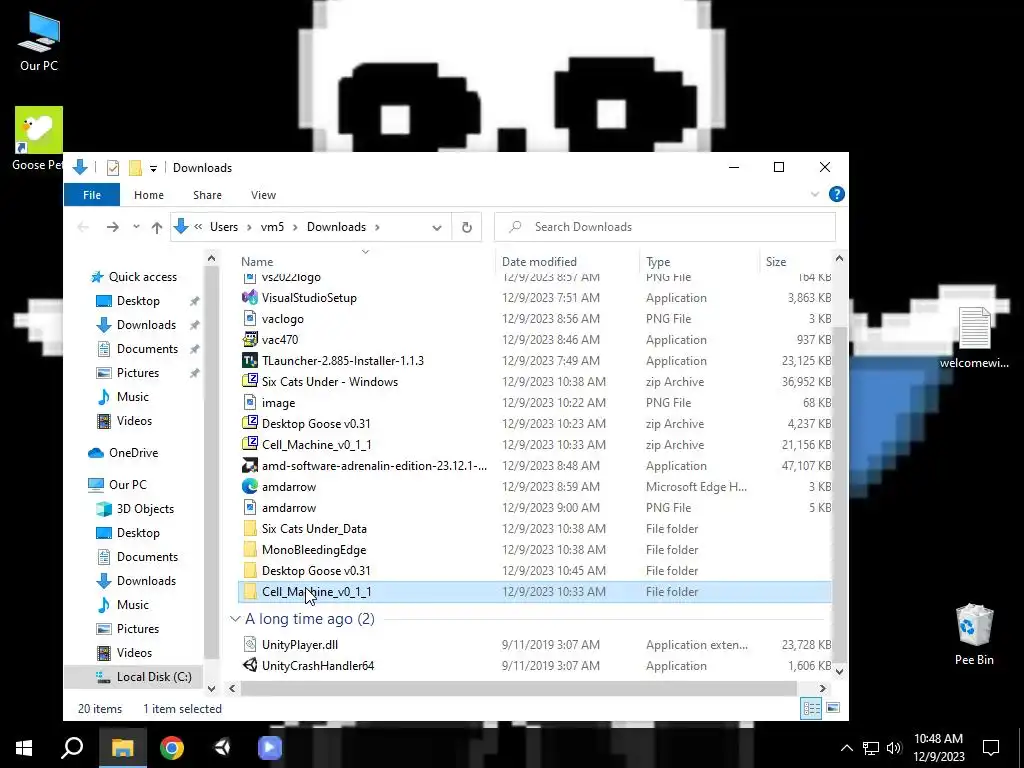Open the File ribbon tab
This screenshot has width=1024, height=768.
click(91, 195)
